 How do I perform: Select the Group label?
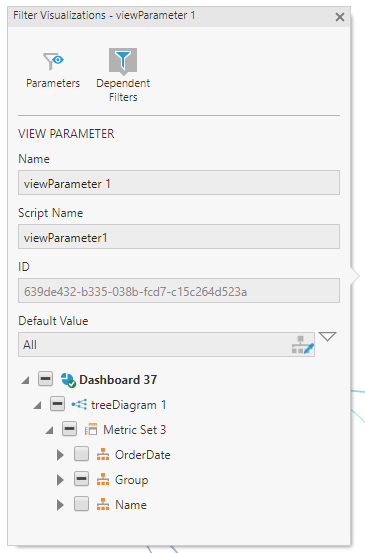click(132, 480)
